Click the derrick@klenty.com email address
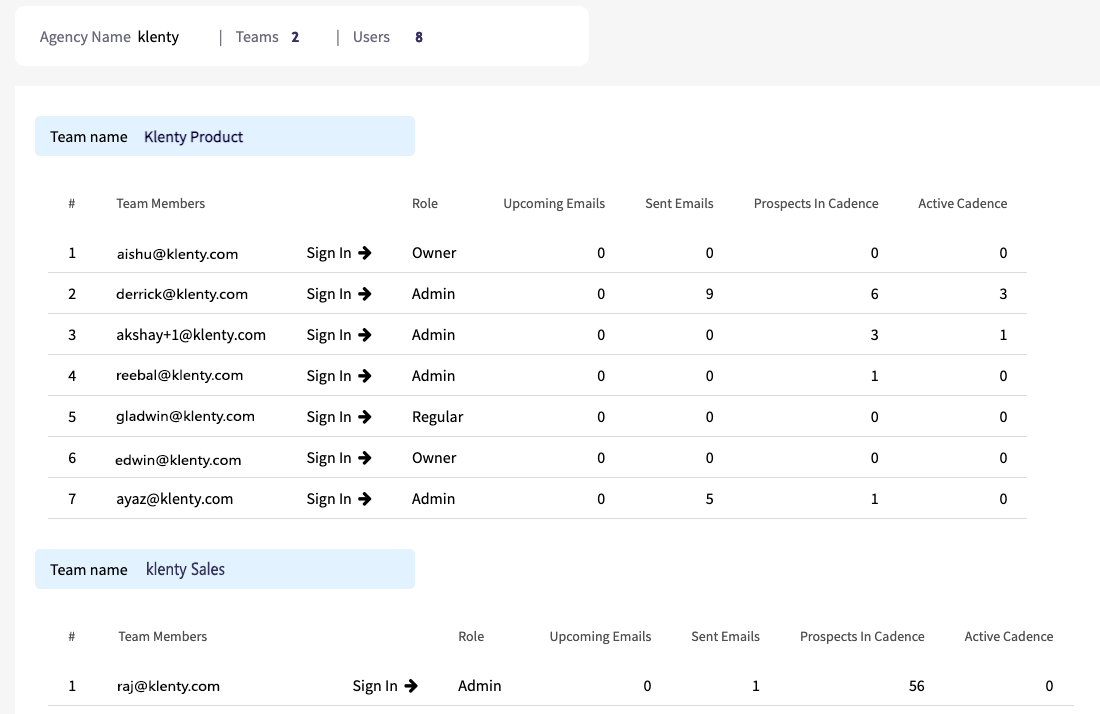Viewport: 1100px width, 714px height. pos(182,294)
